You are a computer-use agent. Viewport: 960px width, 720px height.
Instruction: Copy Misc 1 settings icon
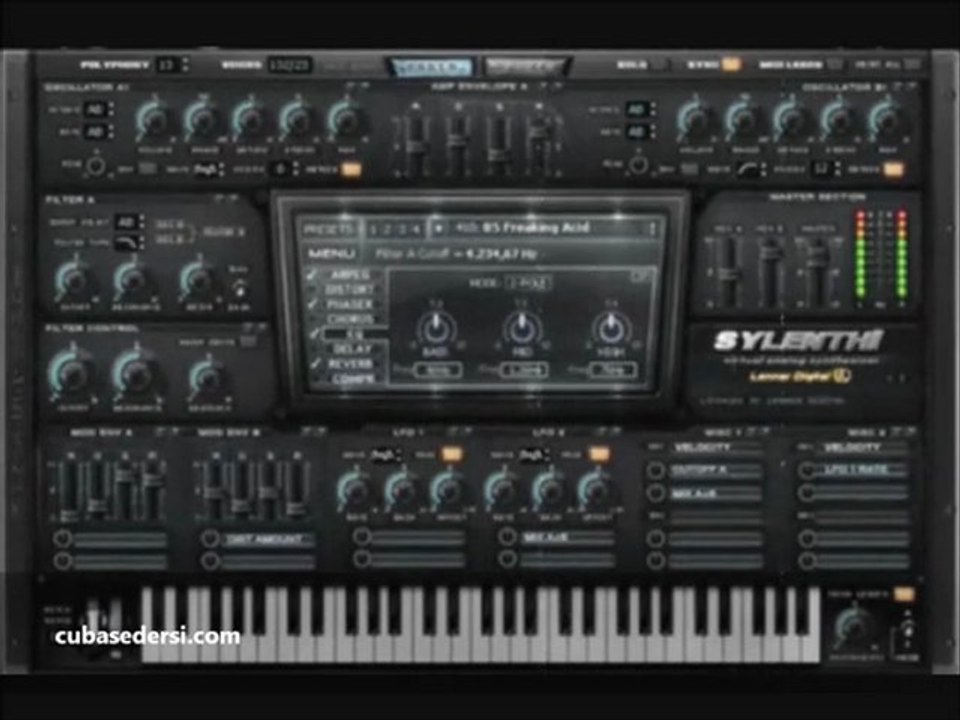click(x=751, y=432)
